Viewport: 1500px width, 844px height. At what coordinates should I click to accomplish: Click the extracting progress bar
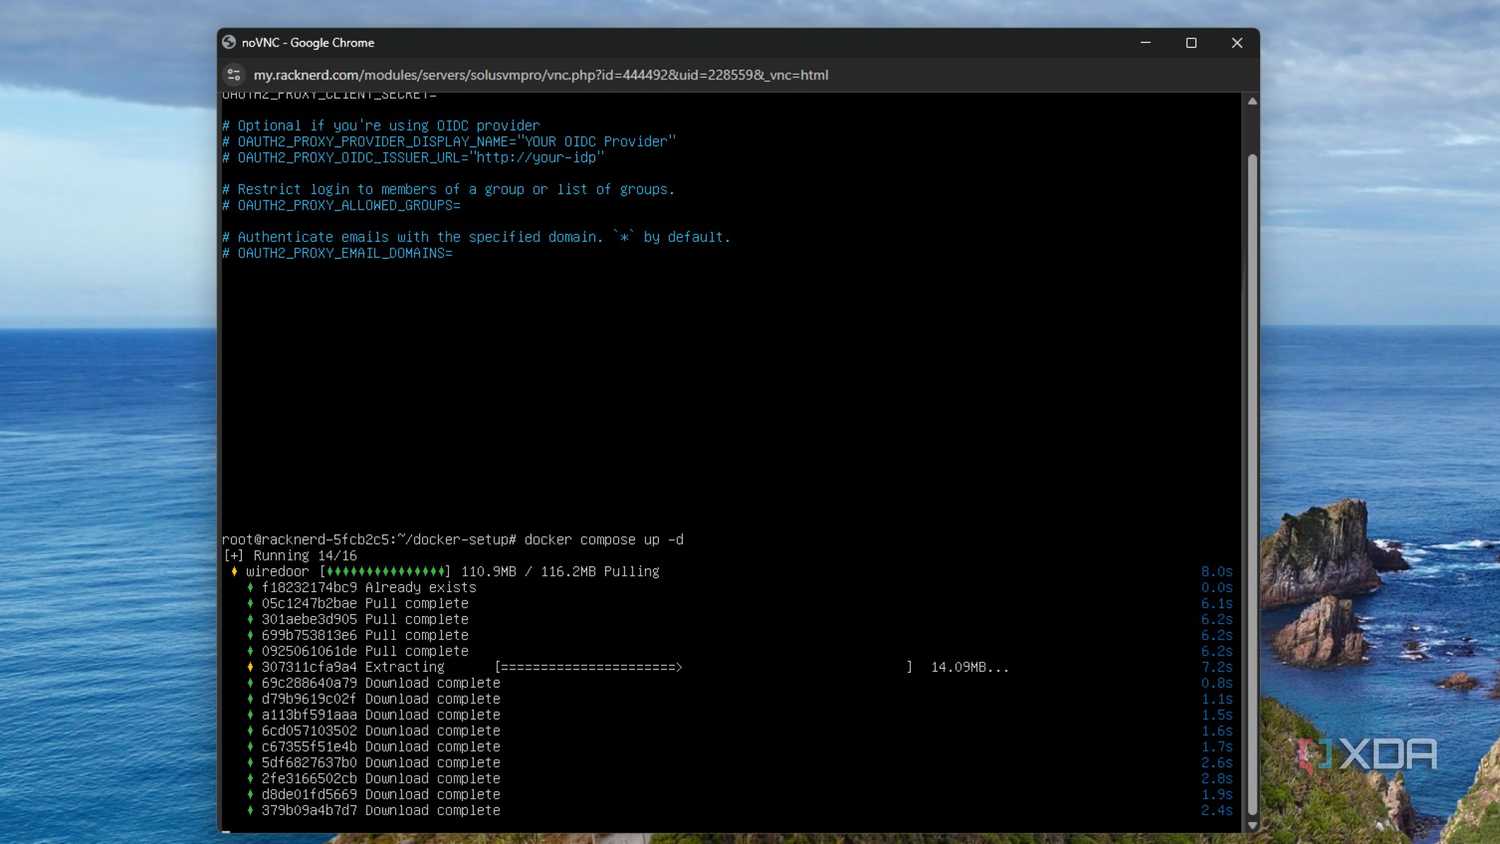(x=703, y=667)
